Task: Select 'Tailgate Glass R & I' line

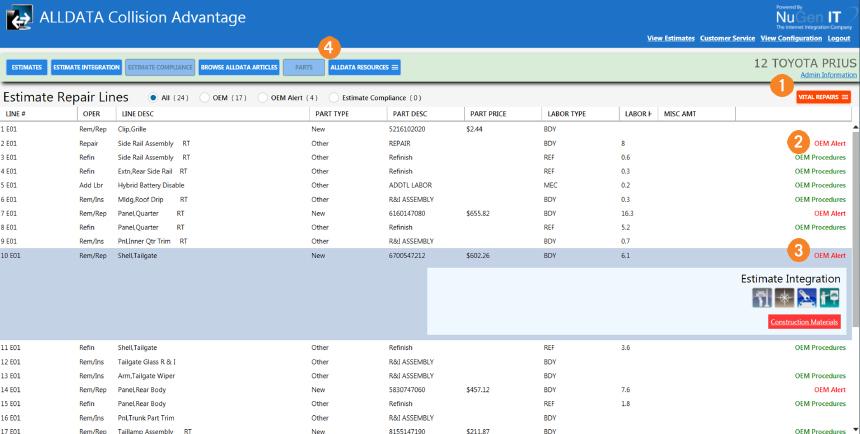Action: 147,362
